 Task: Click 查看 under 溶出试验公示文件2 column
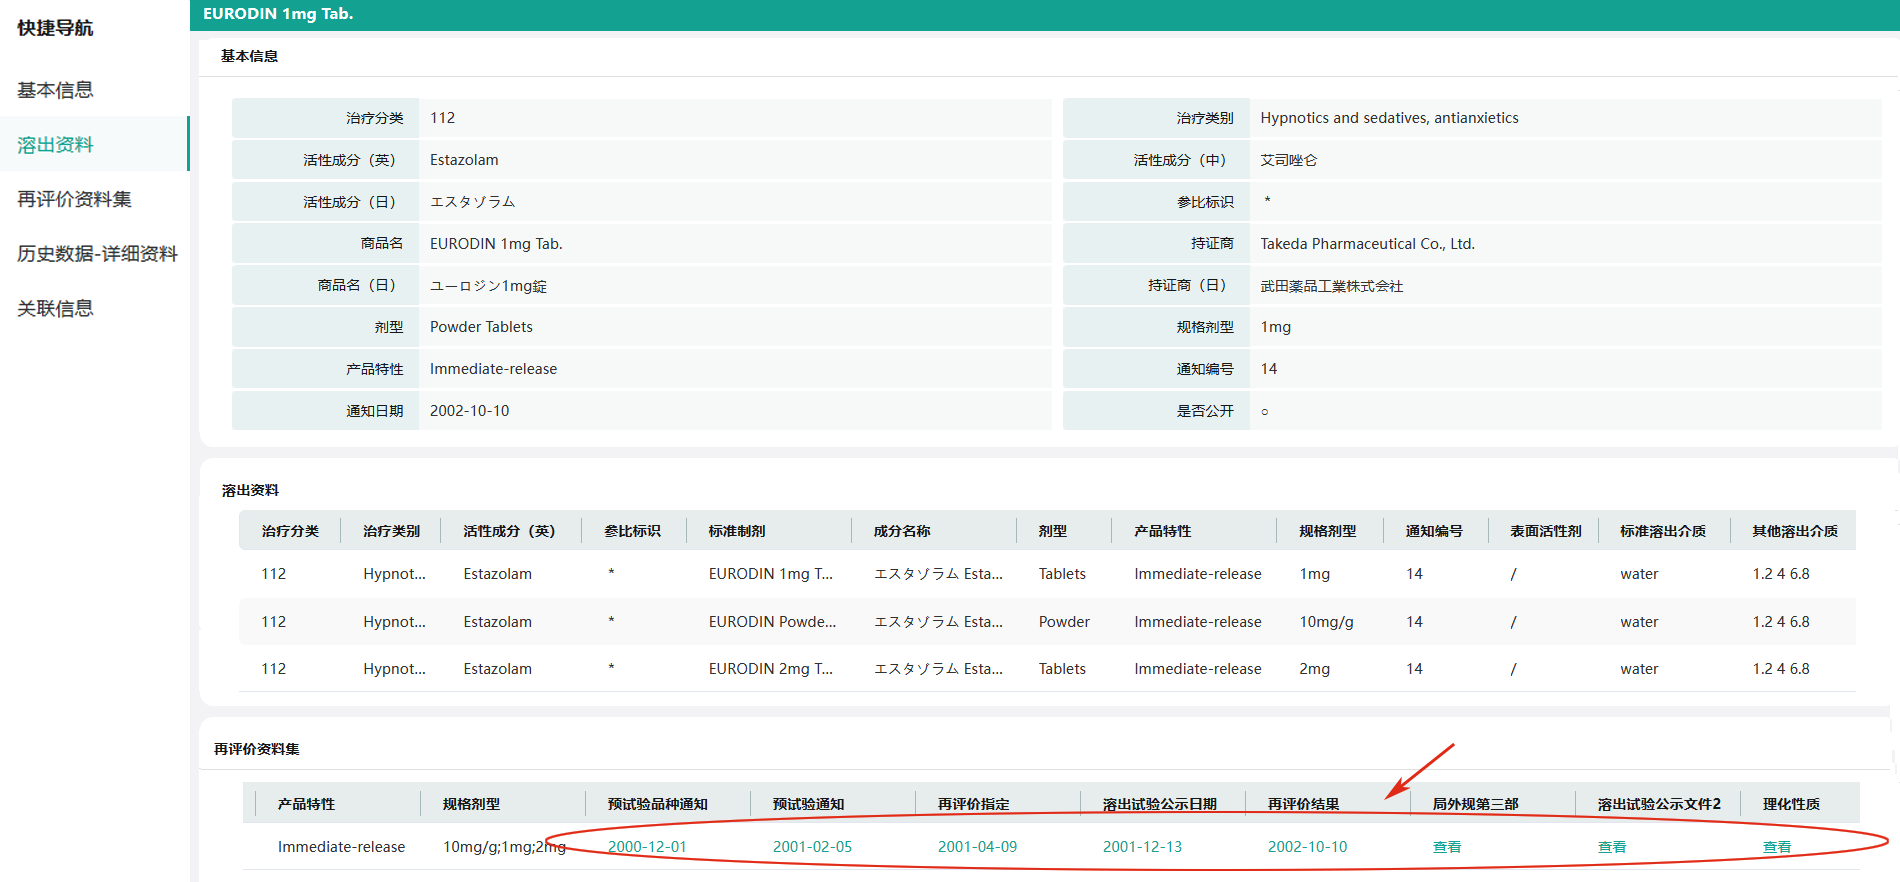tap(1612, 847)
